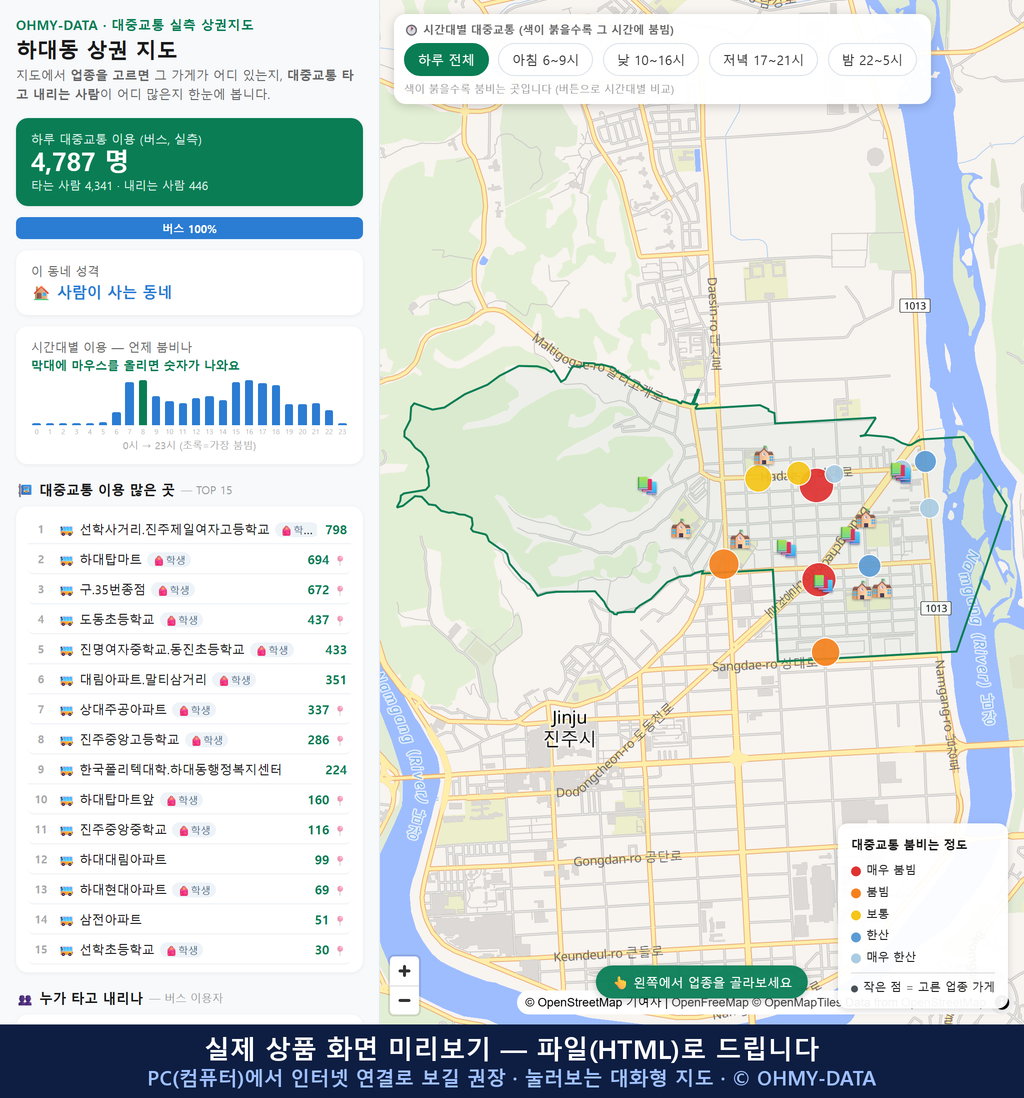Choose the 낮 10~16시 time filter
1024x1098 pixels.
click(651, 60)
